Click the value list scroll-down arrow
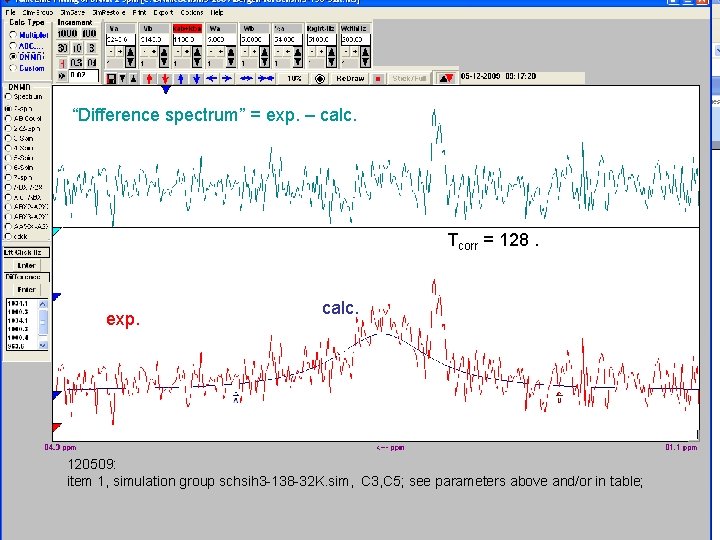720x540 pixels. 43,345
